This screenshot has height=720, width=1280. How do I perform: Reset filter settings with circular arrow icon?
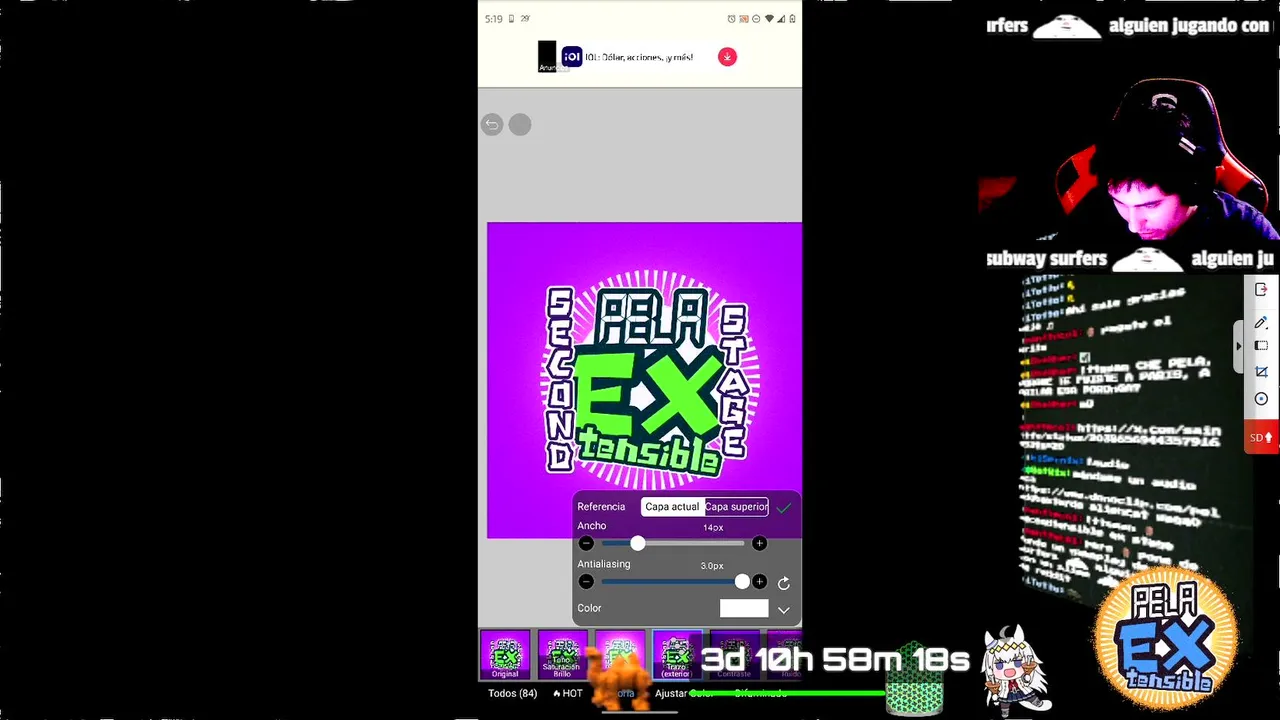[x=784, y=583]
